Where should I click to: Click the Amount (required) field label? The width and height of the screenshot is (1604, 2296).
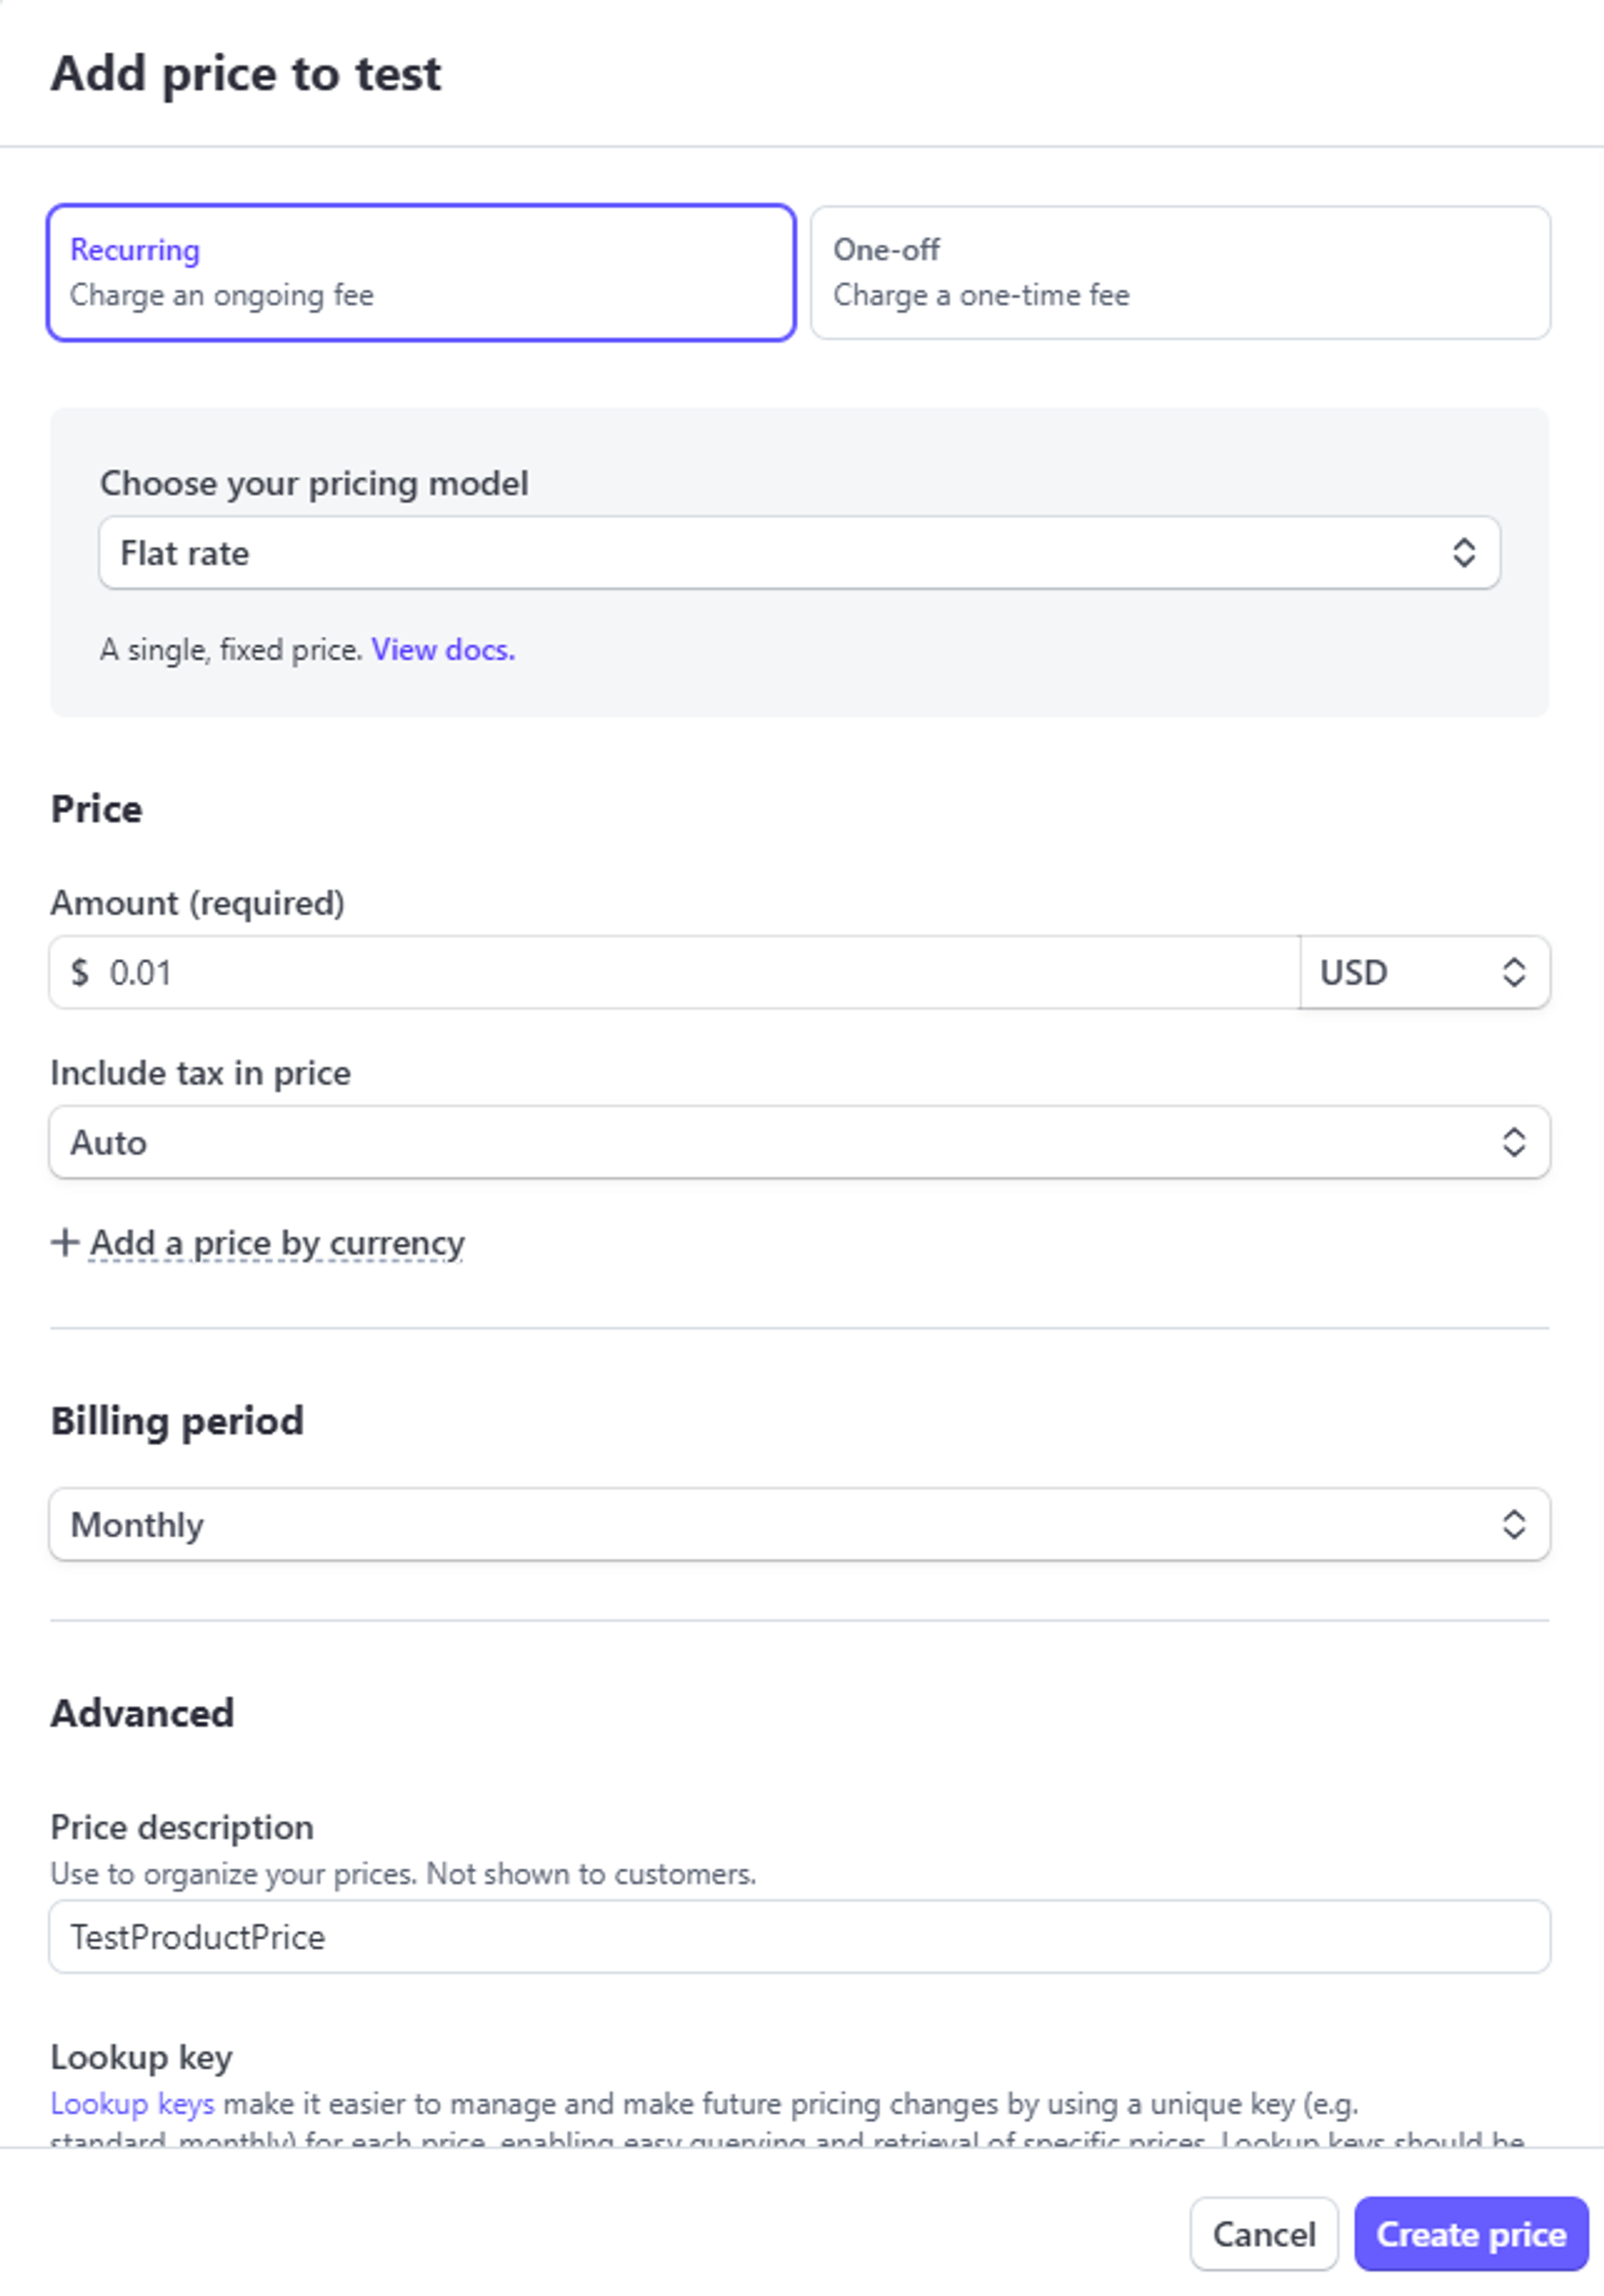197,903
